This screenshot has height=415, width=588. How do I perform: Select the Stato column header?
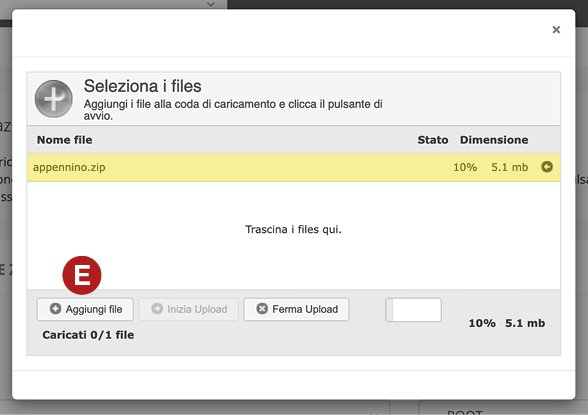point(433,140)
